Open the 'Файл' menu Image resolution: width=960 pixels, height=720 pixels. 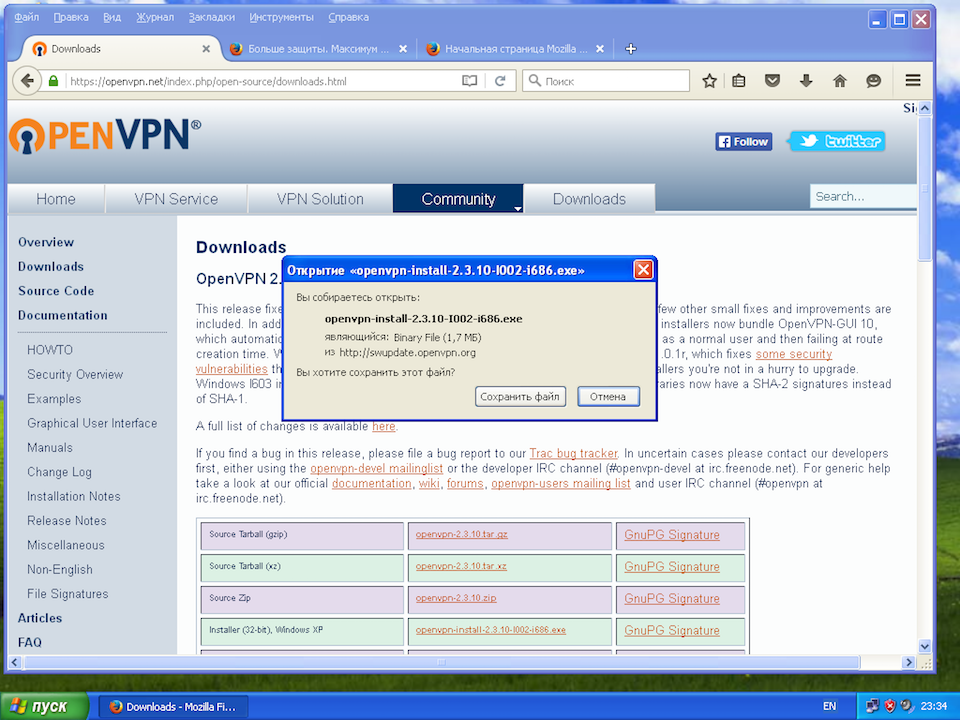coord(27,17)
